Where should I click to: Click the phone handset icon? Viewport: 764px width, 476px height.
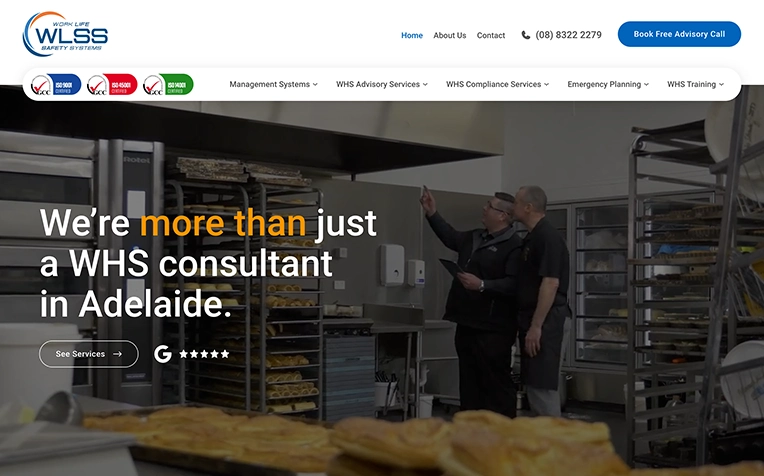coord(526,35)
